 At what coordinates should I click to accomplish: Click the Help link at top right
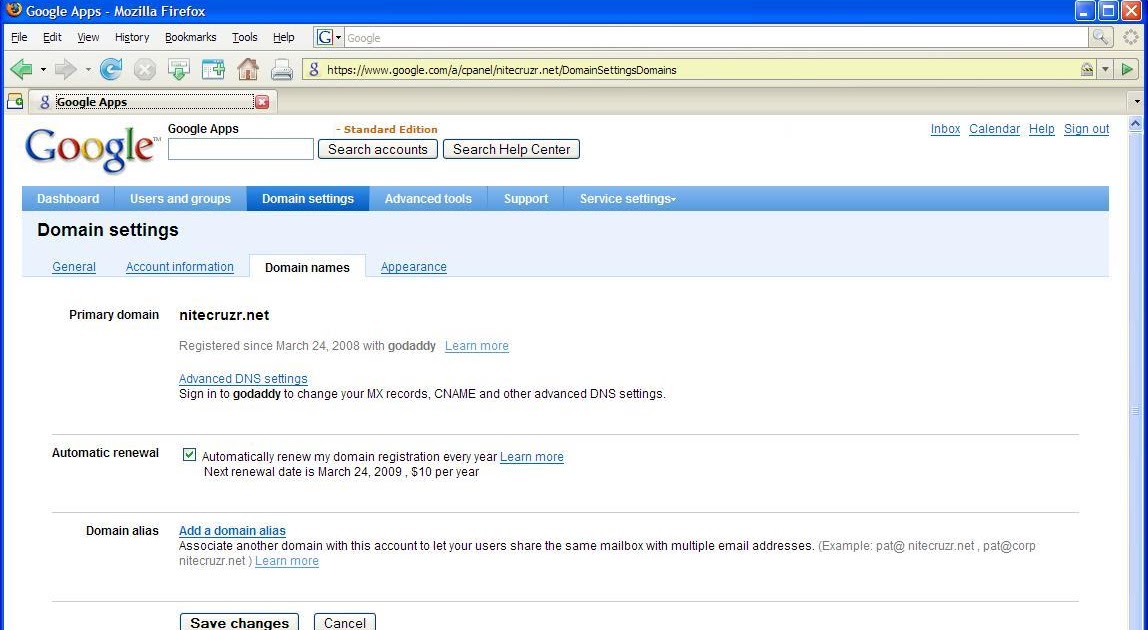(1041, 129)
